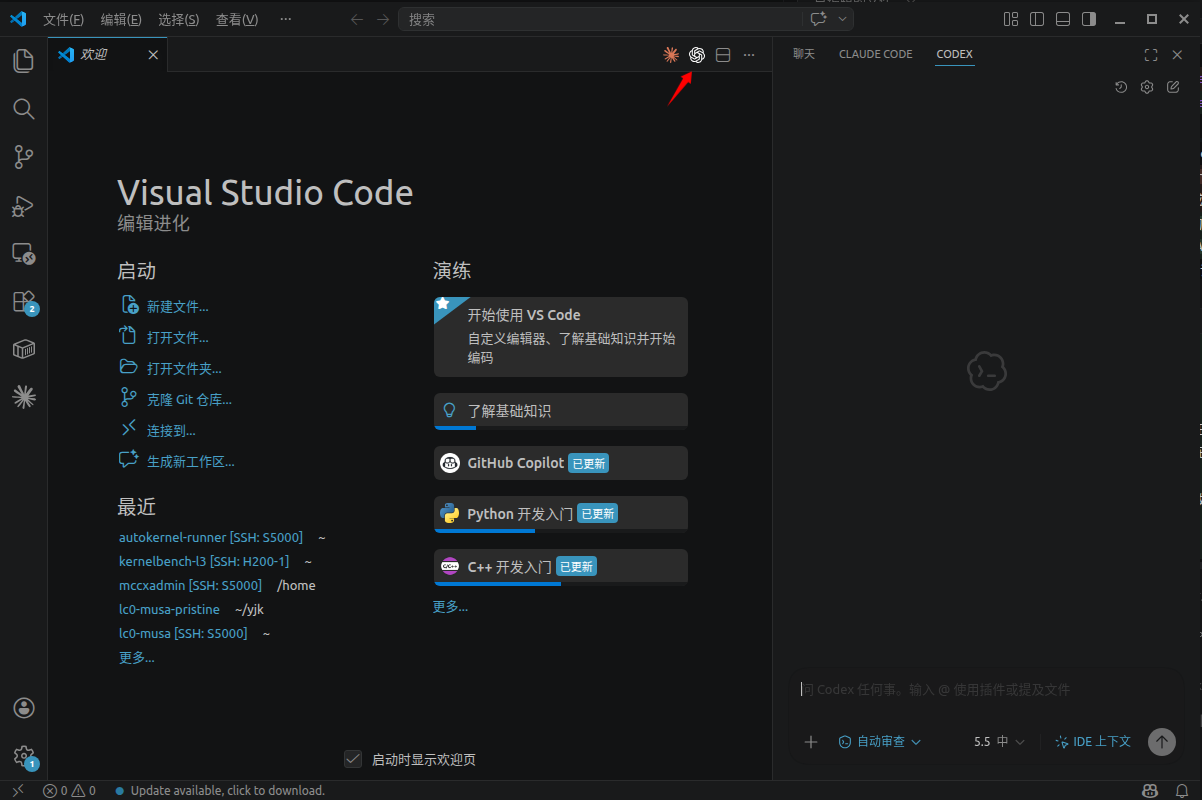The width and height of the screenshot is (1202, 800).
Task: Open recent mccxadmin [SSH: S5000]
Action: click(x=190, y=585)
